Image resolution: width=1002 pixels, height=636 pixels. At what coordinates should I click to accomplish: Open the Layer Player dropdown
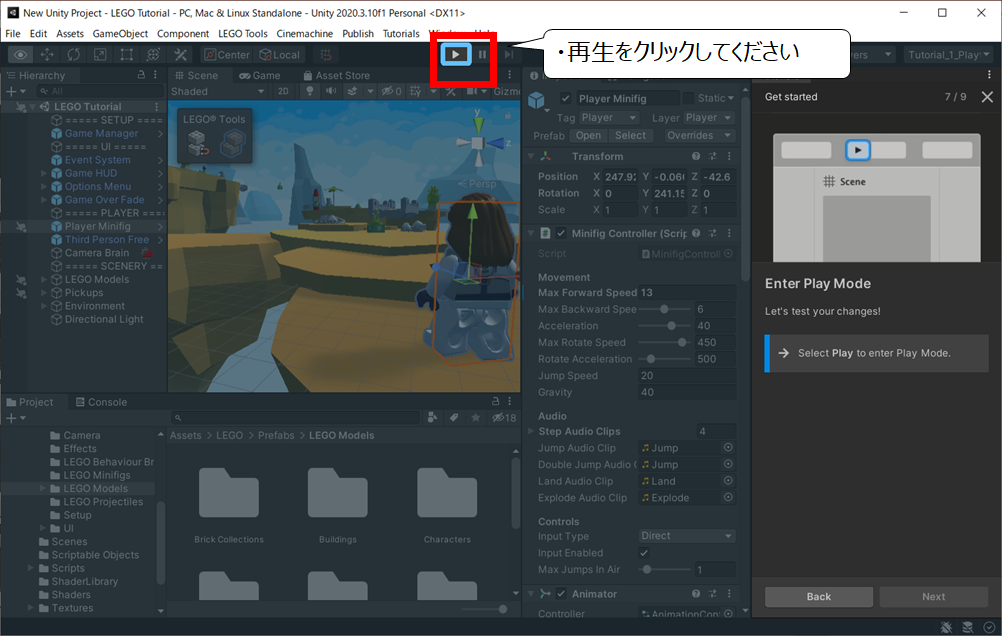[x=708, y=118]
